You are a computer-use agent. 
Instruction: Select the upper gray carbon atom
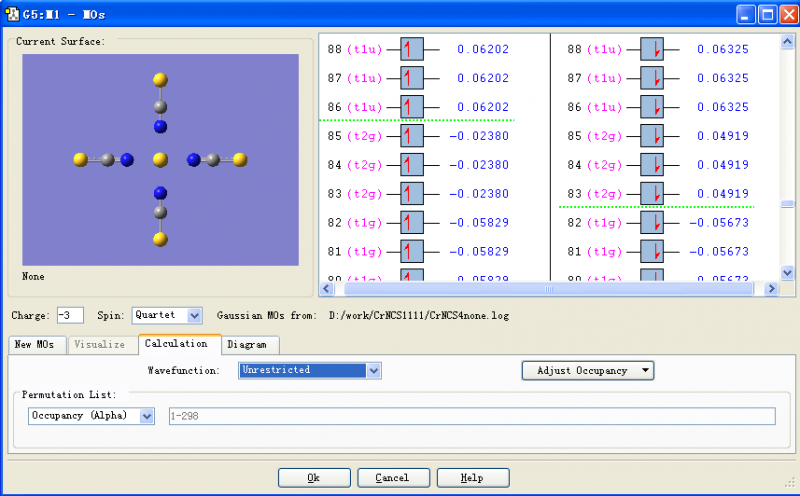[160, 107]
